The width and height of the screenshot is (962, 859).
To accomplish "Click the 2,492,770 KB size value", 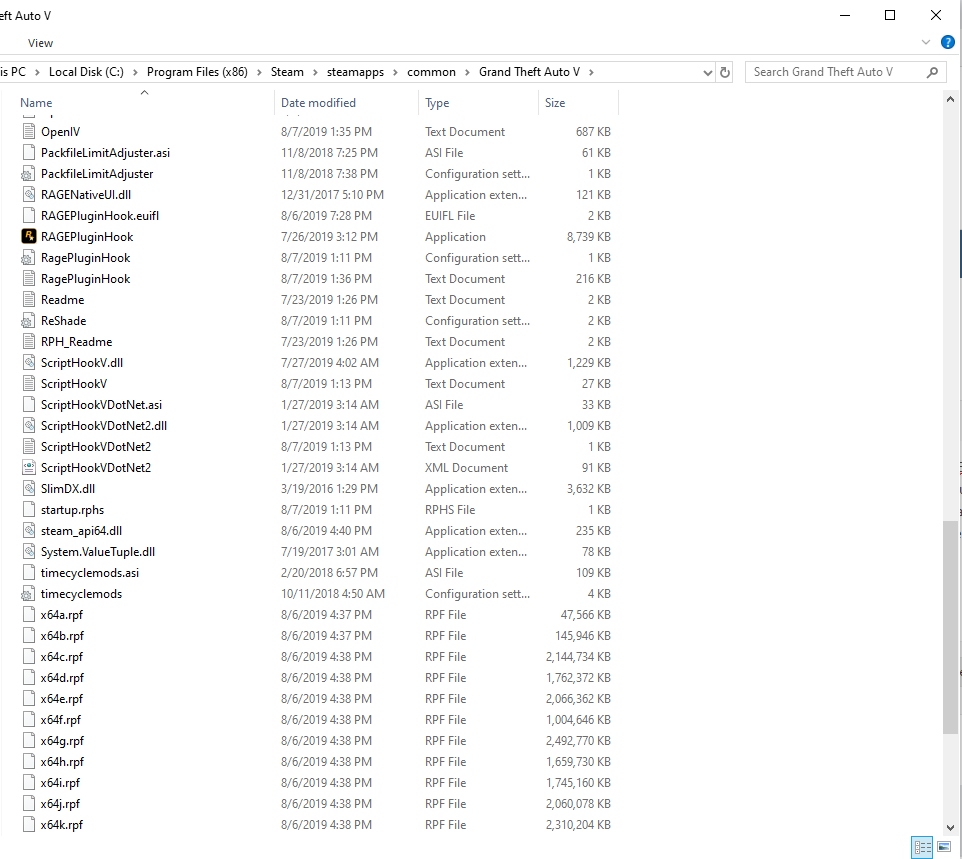I will [578, 741].
